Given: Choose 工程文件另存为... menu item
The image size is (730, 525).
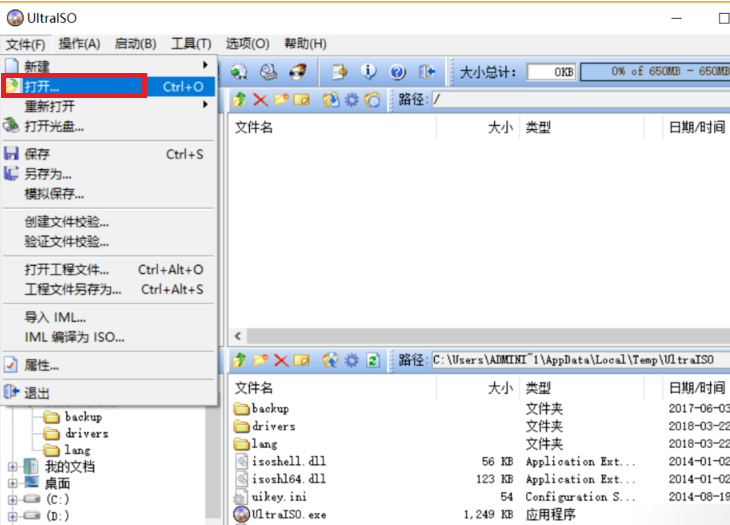Looking at the screenshot, I should coord(108,289).
